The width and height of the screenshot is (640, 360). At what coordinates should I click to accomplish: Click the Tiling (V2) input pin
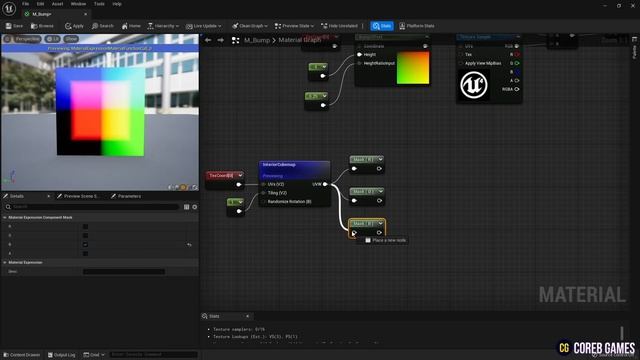[264, 193]
